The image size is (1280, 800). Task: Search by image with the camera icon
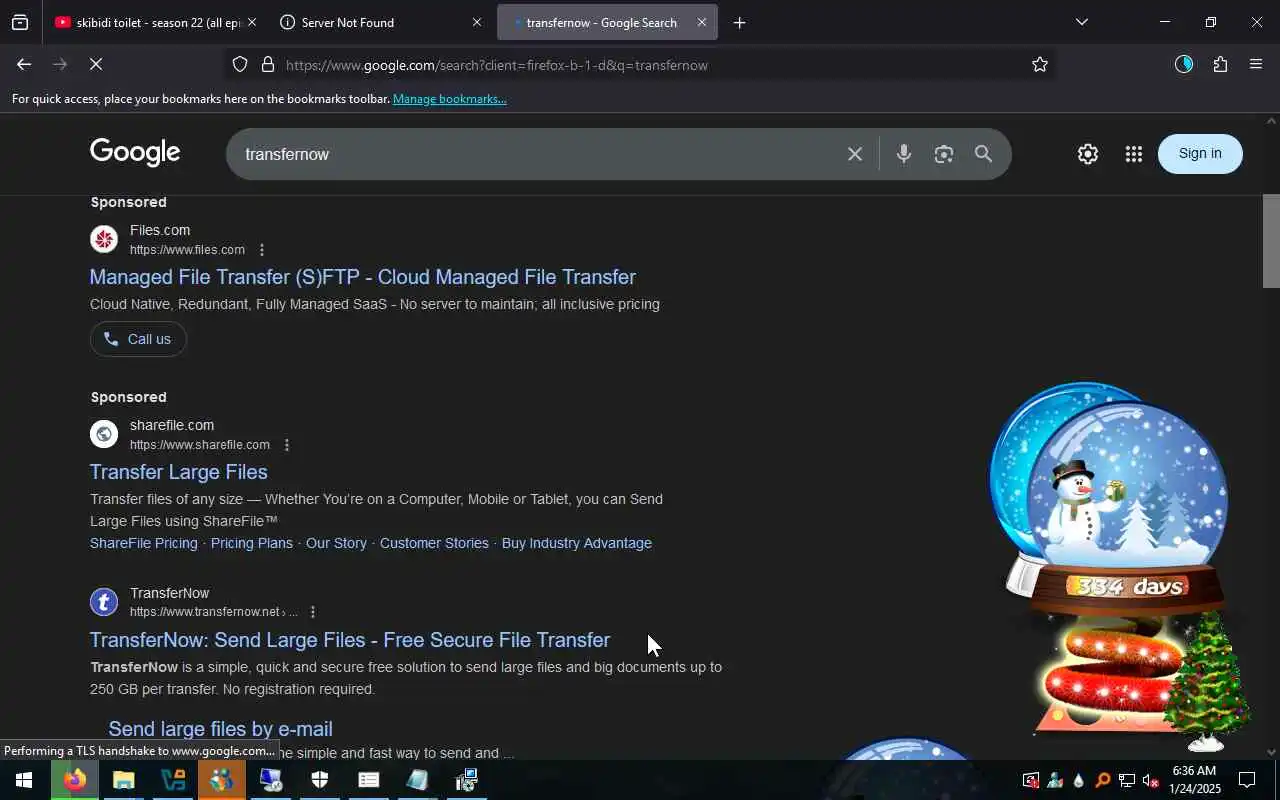click(x=943, y=154)
